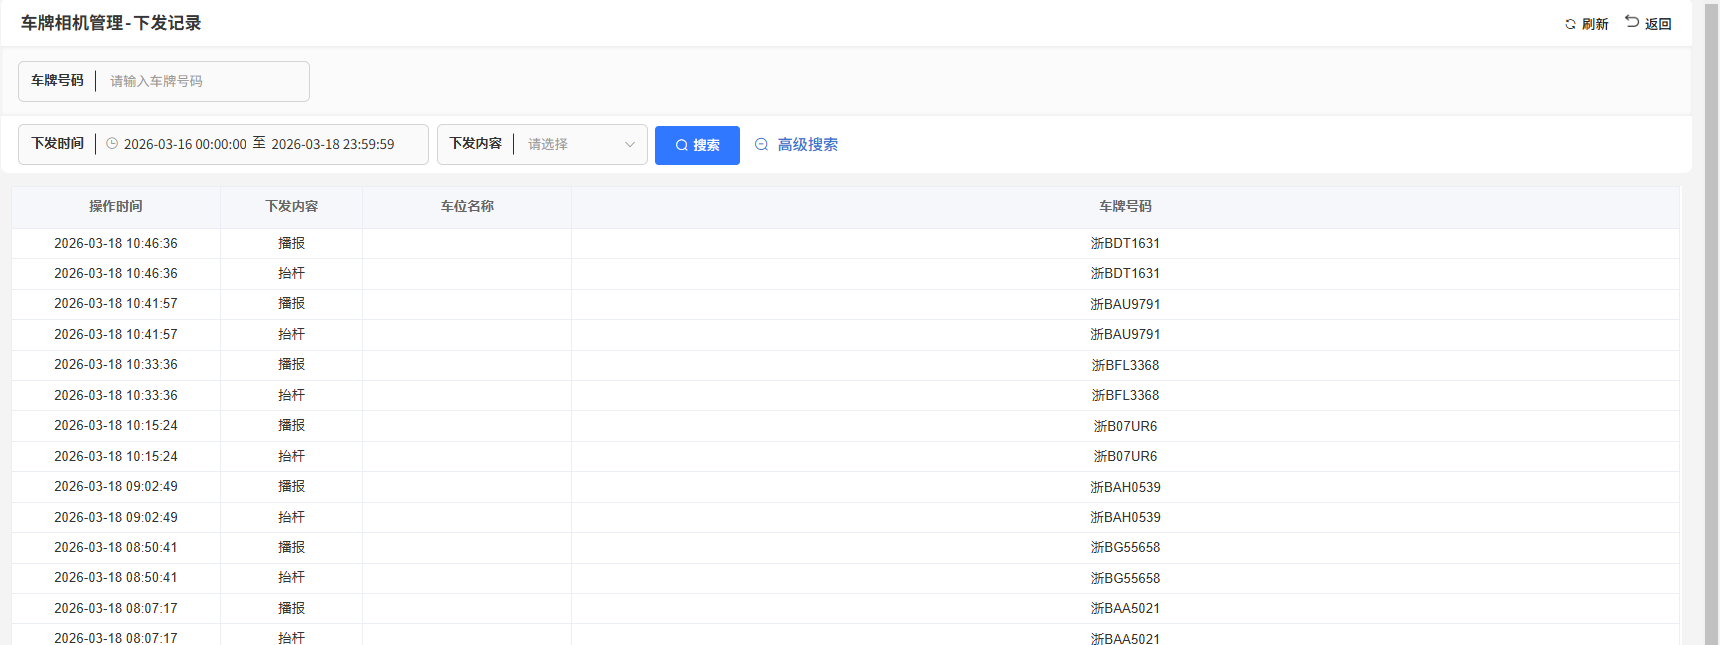1720x645 pixels.
Task: Click the clock icon in 下发时间 field
Action: coord(112,144)
